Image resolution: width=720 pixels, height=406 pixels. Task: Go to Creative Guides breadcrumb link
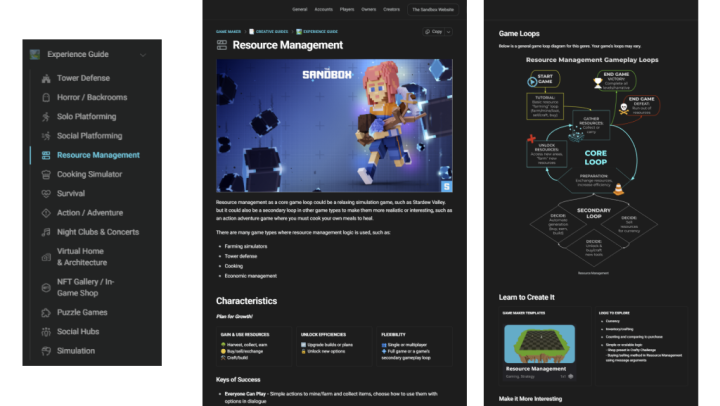point(272,32)
